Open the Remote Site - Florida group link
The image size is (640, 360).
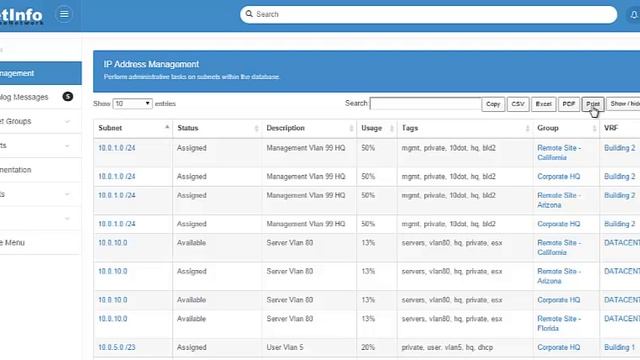559,323
